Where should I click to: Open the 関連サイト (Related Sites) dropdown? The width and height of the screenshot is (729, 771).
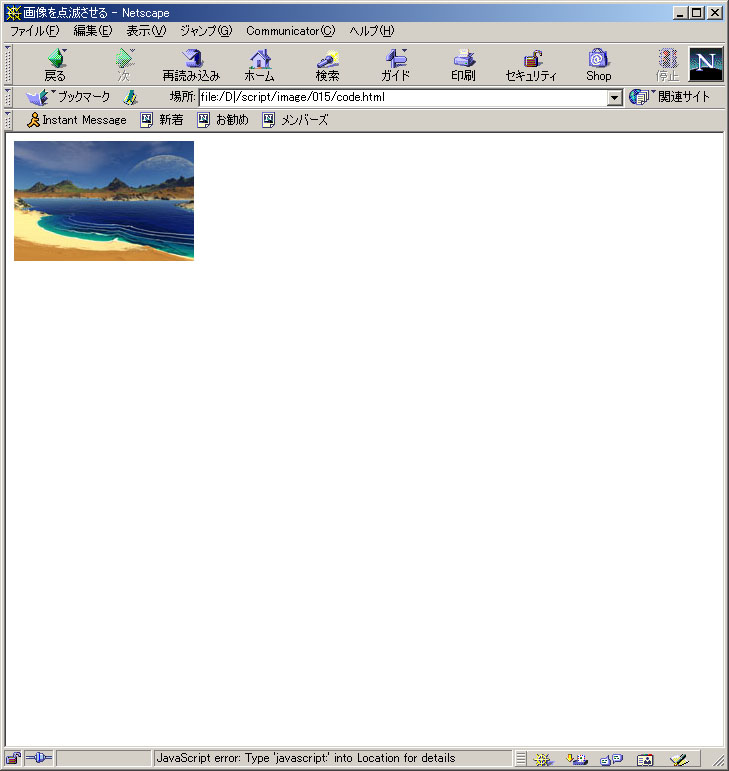pyautogui.click(x=670, y=97)
